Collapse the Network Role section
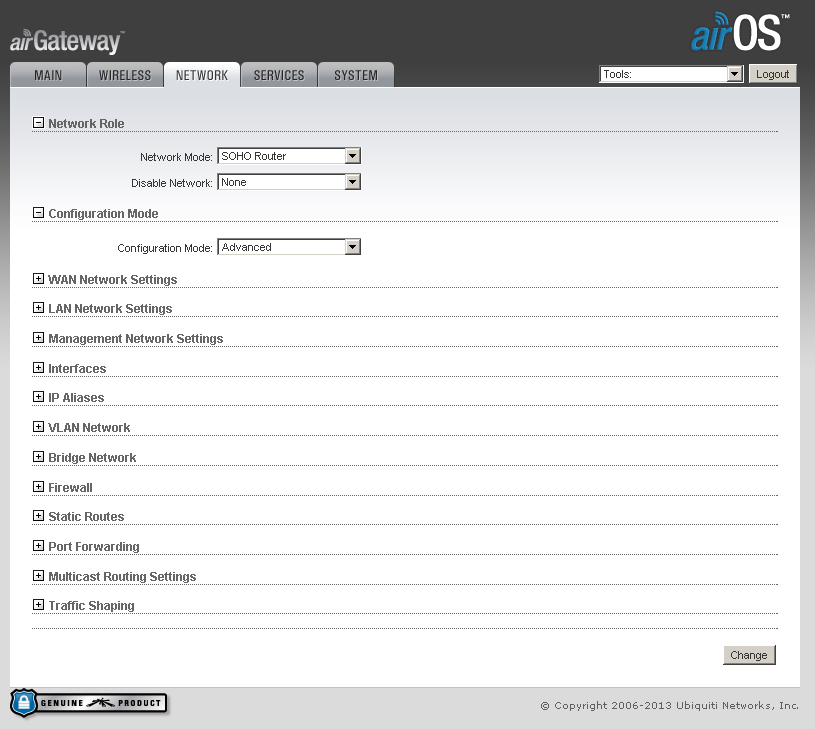 pos(38,122)
